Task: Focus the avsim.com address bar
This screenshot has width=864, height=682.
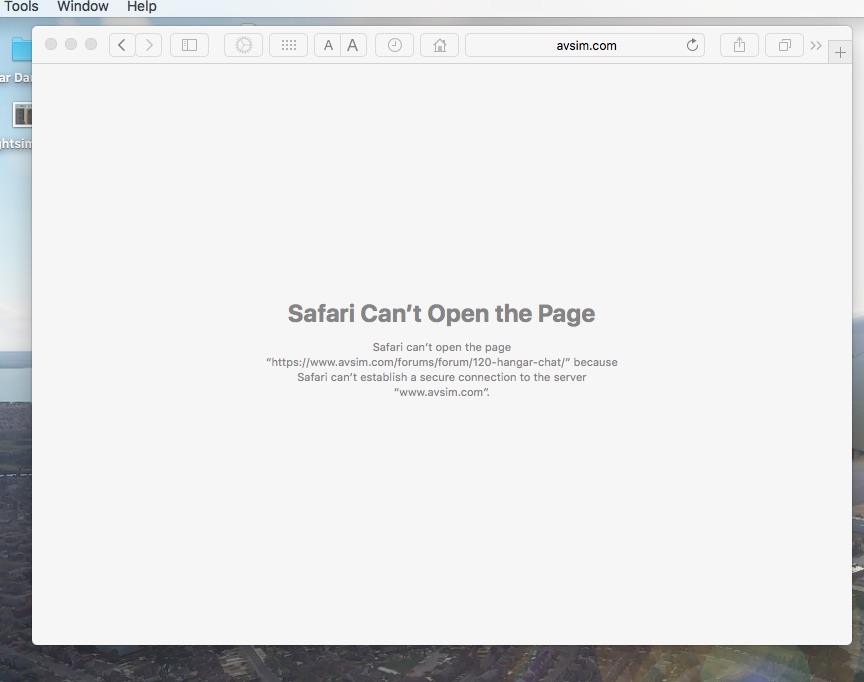Action: [x=585, y=45]
